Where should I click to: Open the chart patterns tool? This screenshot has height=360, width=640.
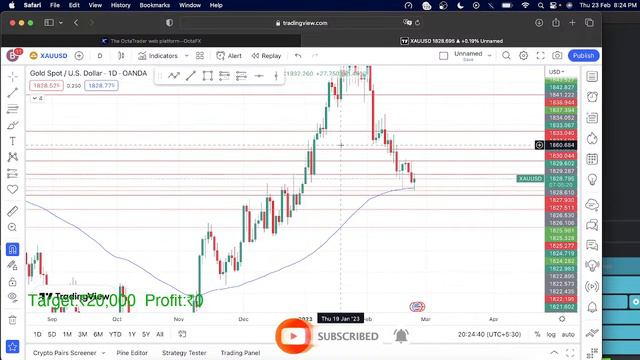tap(13, 157)
